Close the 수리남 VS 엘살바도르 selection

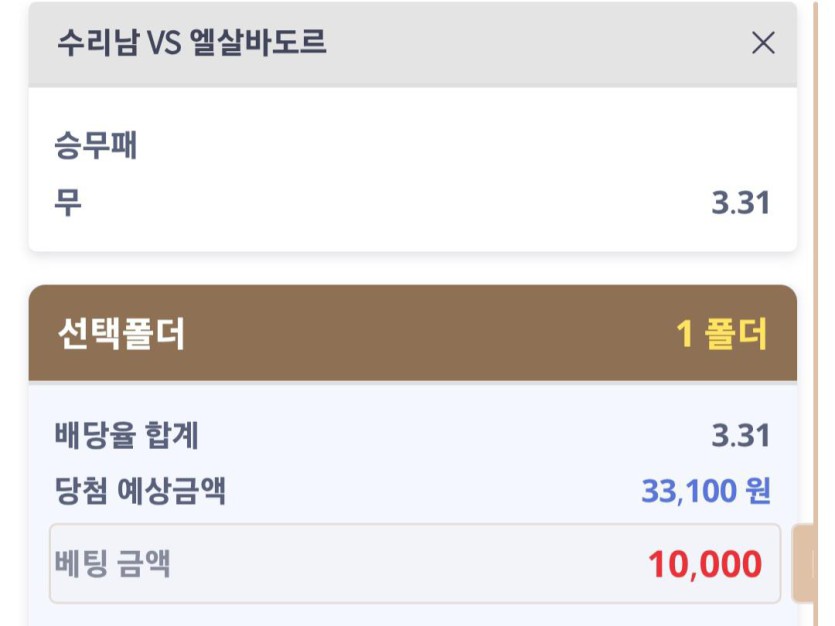[763, 43]
